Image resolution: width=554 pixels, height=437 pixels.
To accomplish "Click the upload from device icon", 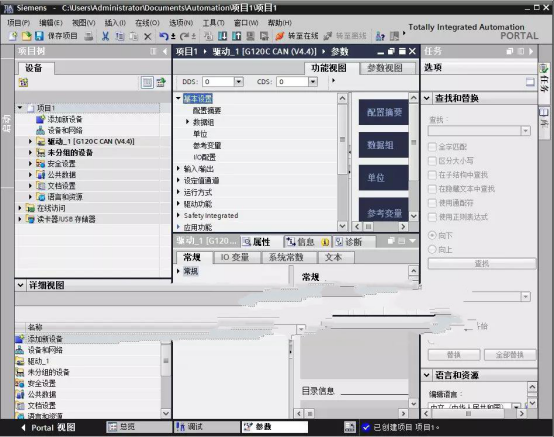I will 236,36.
